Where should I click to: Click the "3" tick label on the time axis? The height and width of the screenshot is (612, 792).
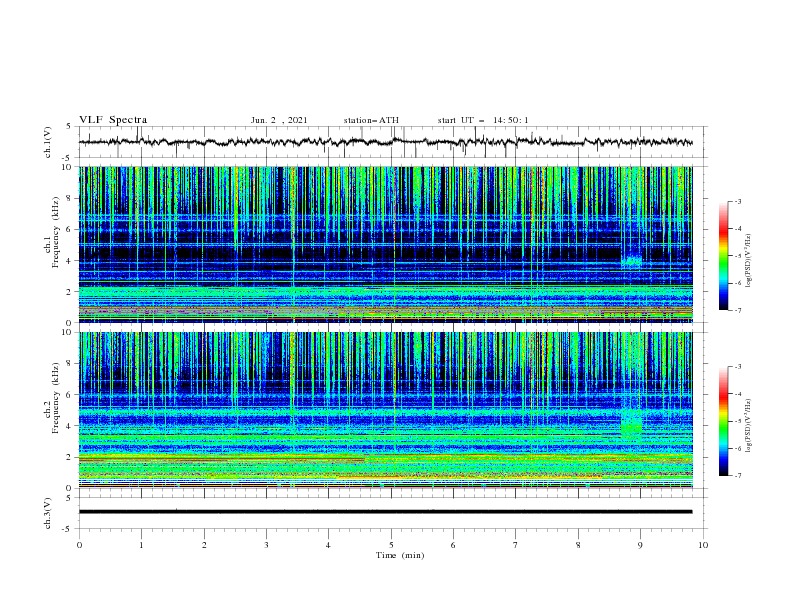tap(266, 545)
